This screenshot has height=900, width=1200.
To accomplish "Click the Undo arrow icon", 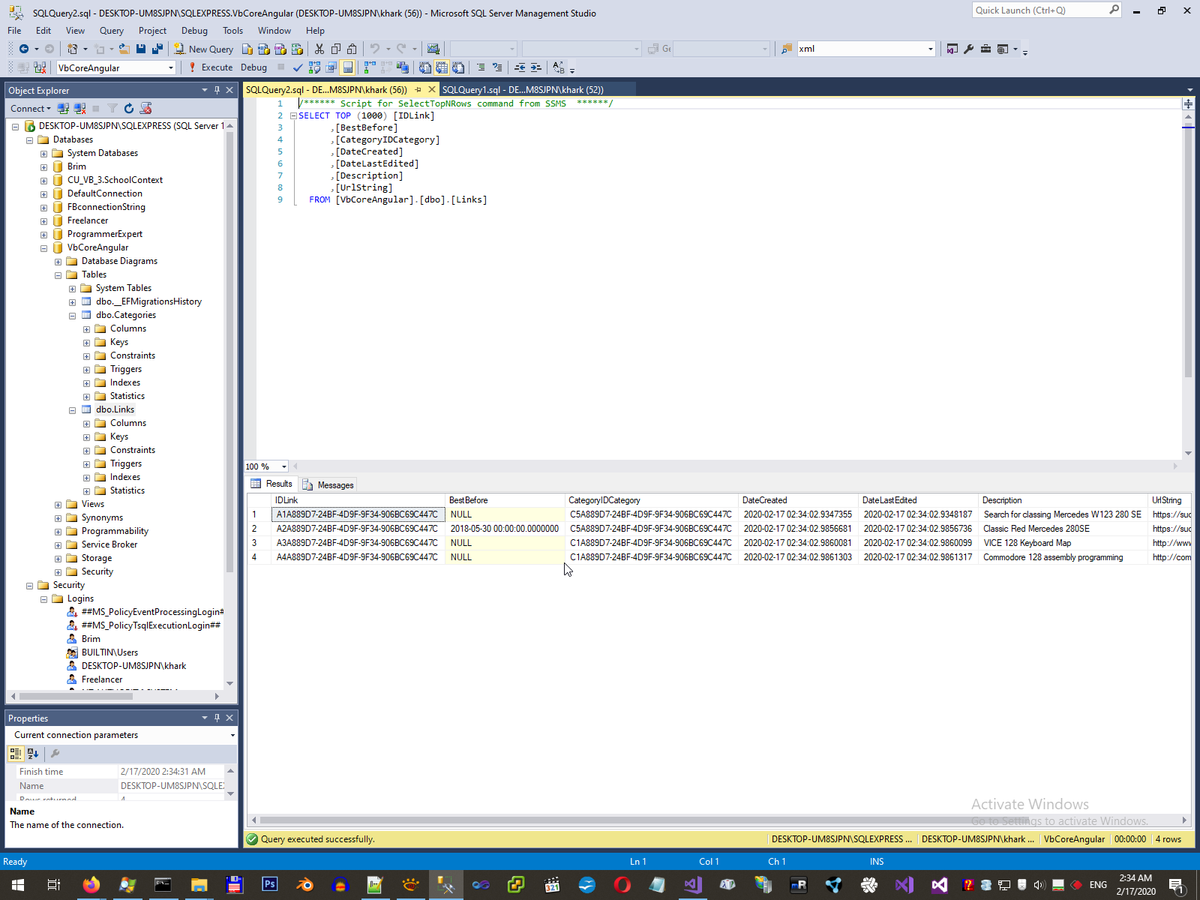I will (x=374, y=49).
